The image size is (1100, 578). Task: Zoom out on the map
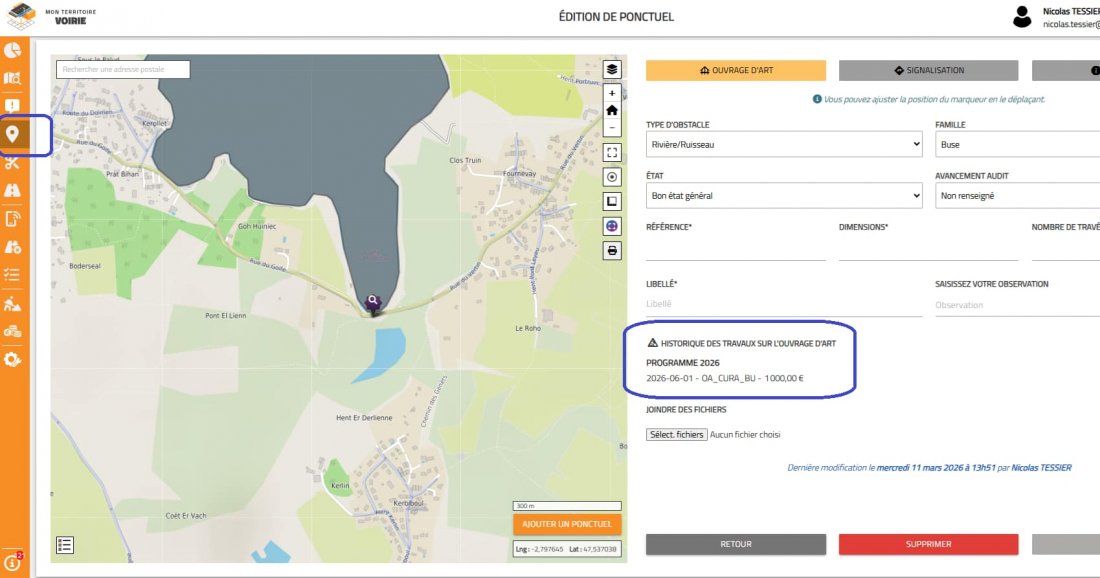click(612, 128)
